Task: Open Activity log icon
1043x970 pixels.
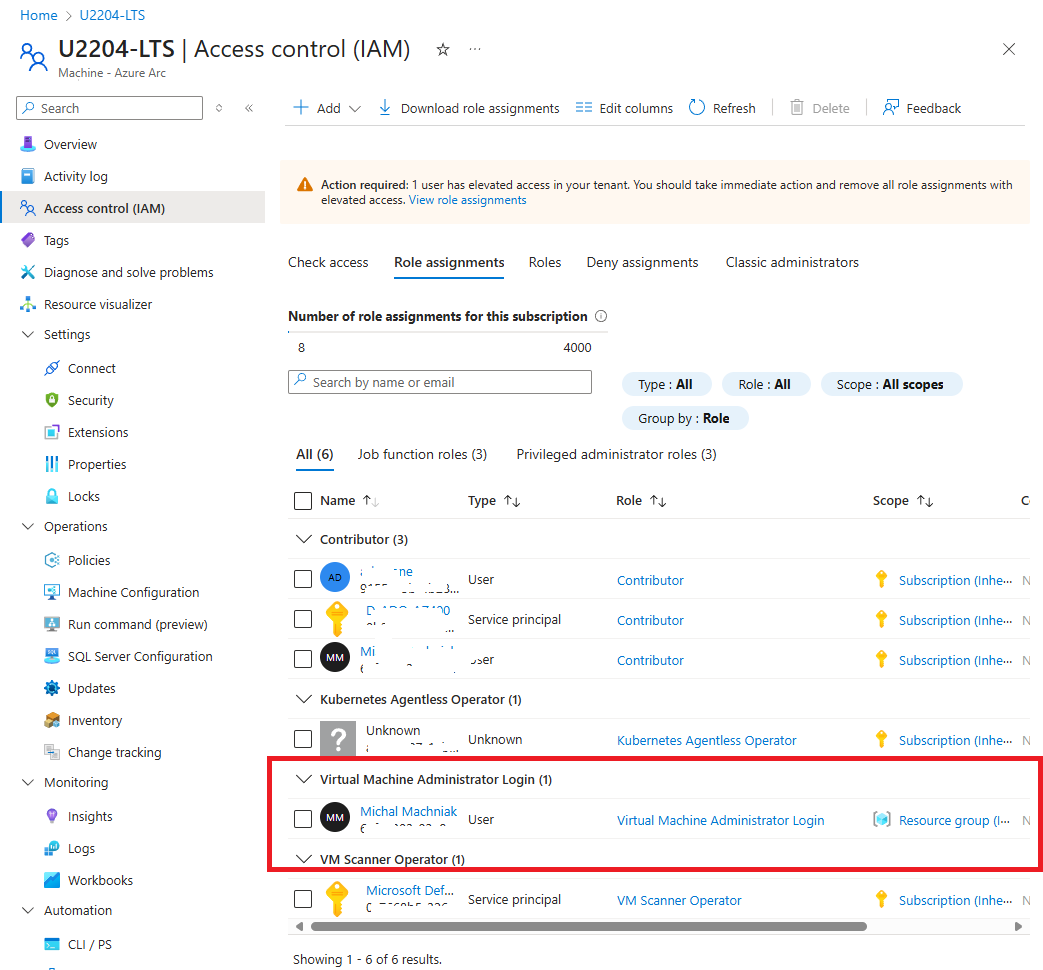Action: pyautogui.click(x=28, y=176)
